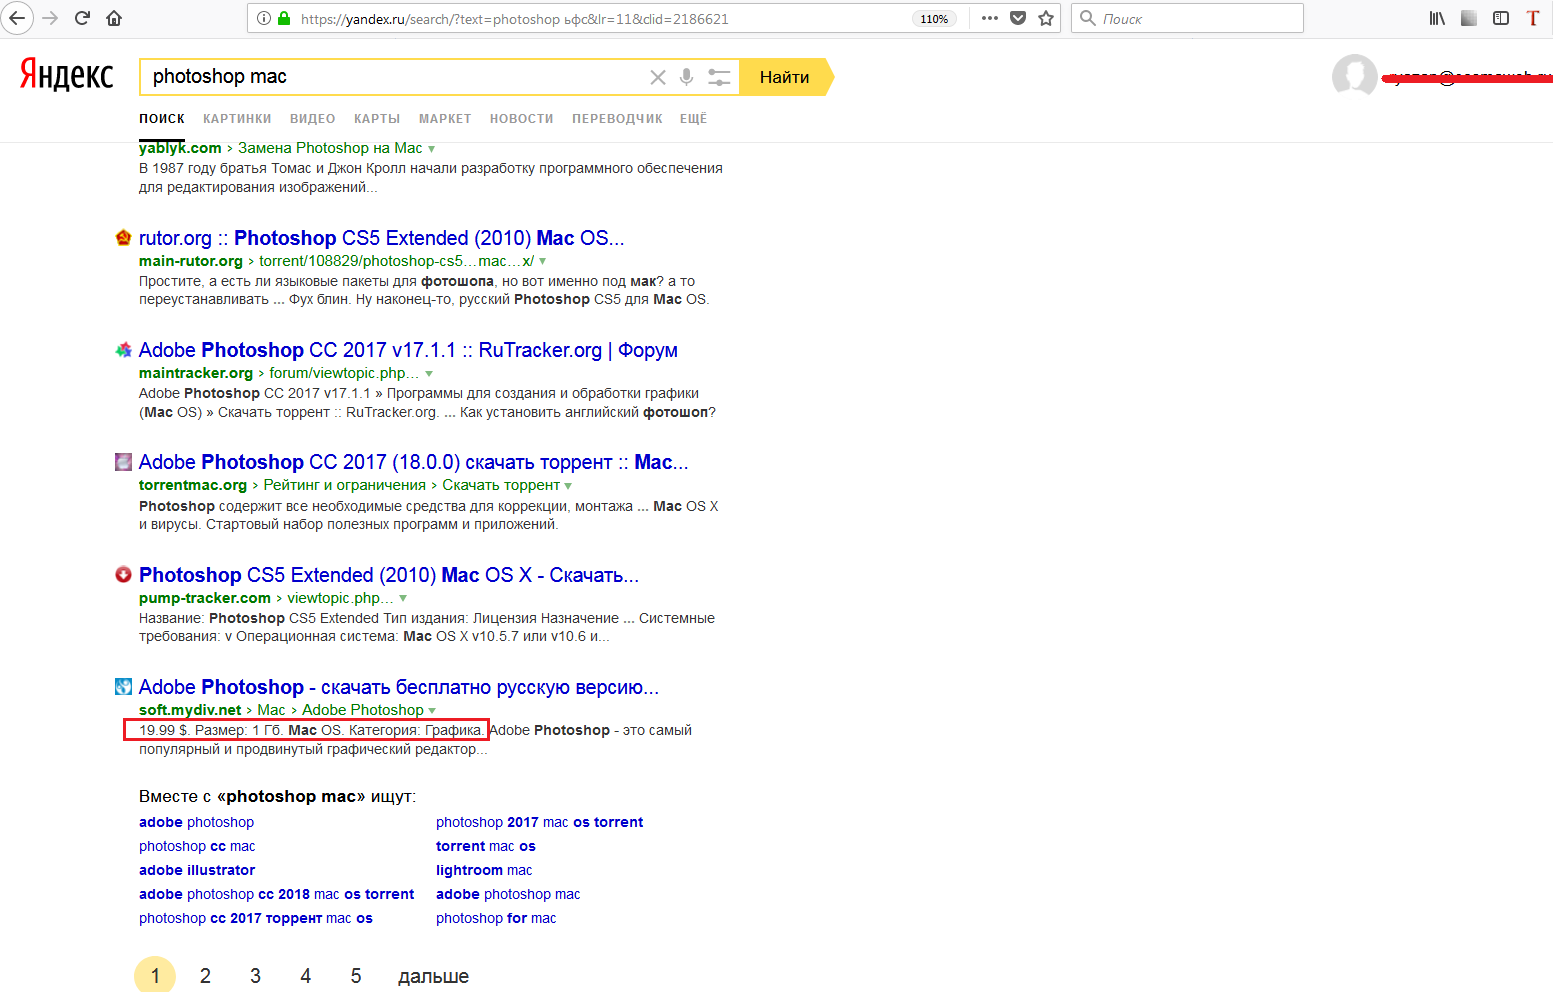Click torrentmac.org result favicon
This screenshot has width=1553, height=992.
[x=124, y=462]
